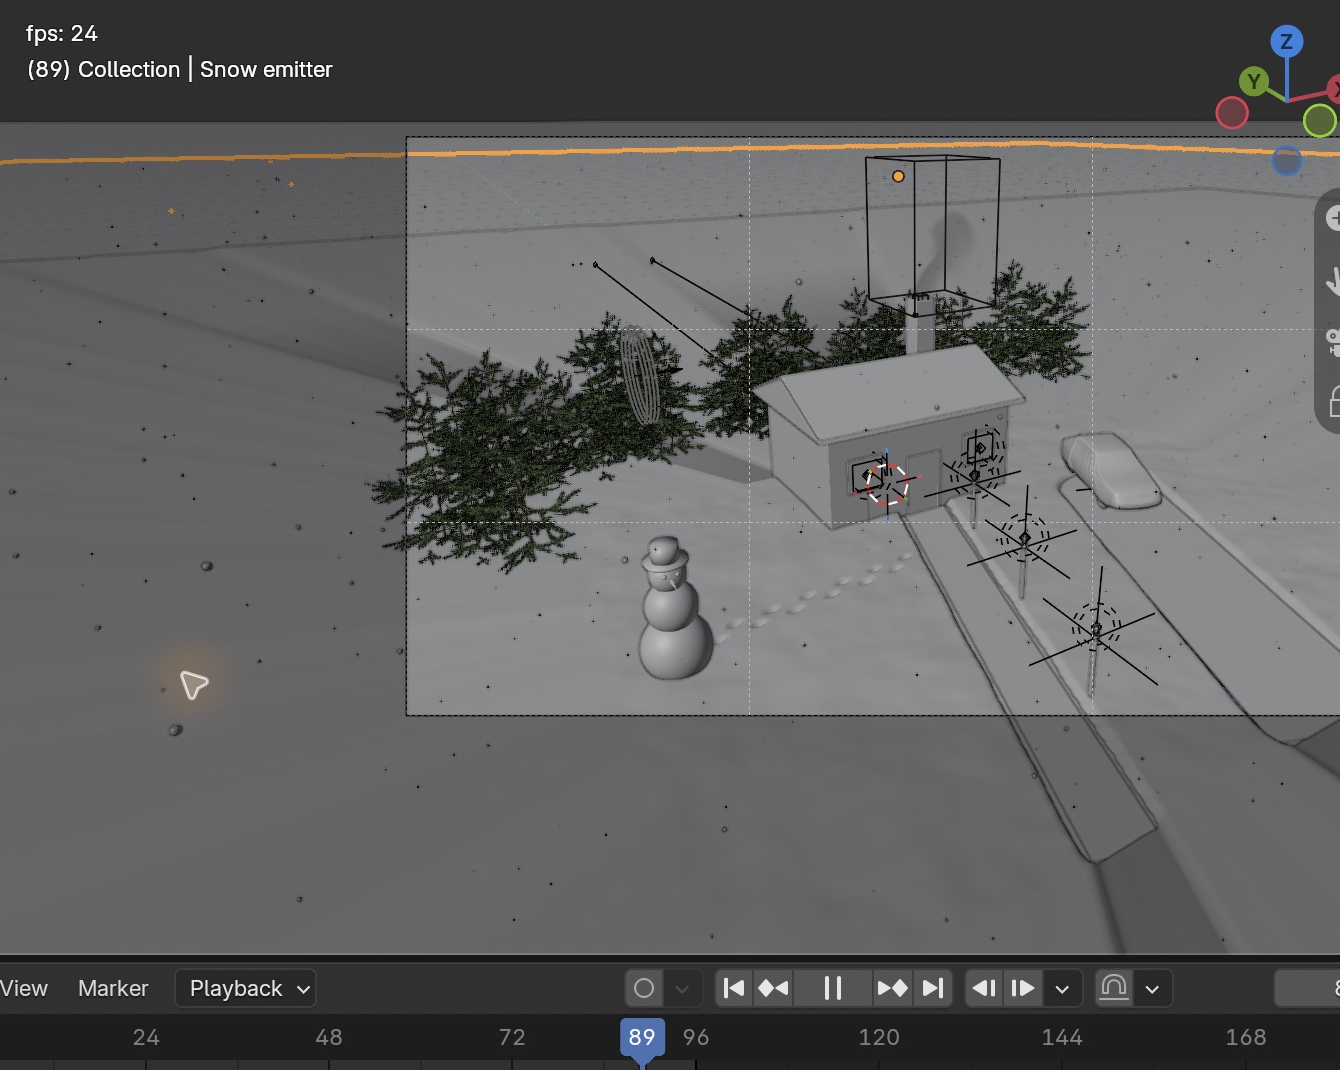Jump to previous keyframe

tap(773, 988)
